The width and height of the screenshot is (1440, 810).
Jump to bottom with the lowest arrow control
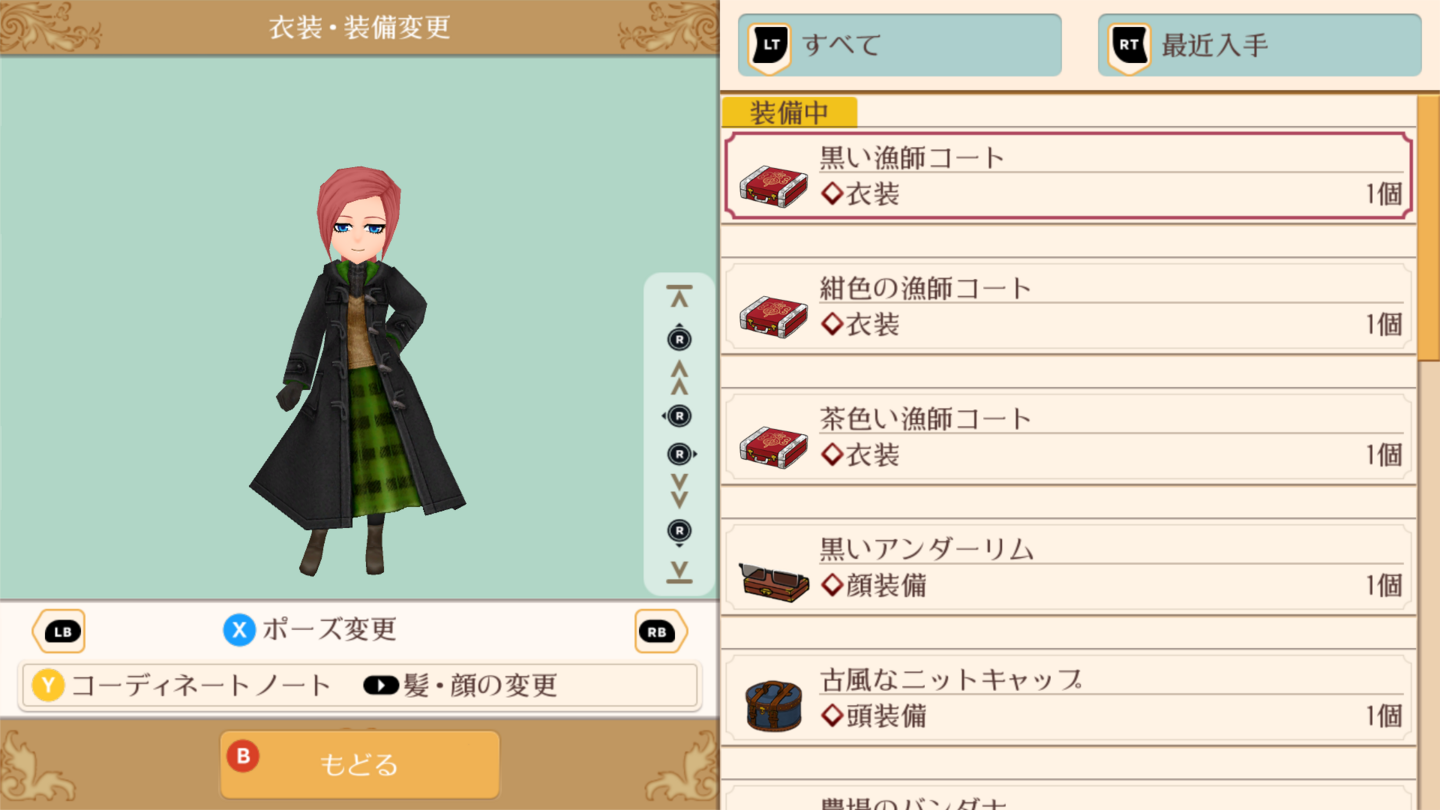point(679,572)
